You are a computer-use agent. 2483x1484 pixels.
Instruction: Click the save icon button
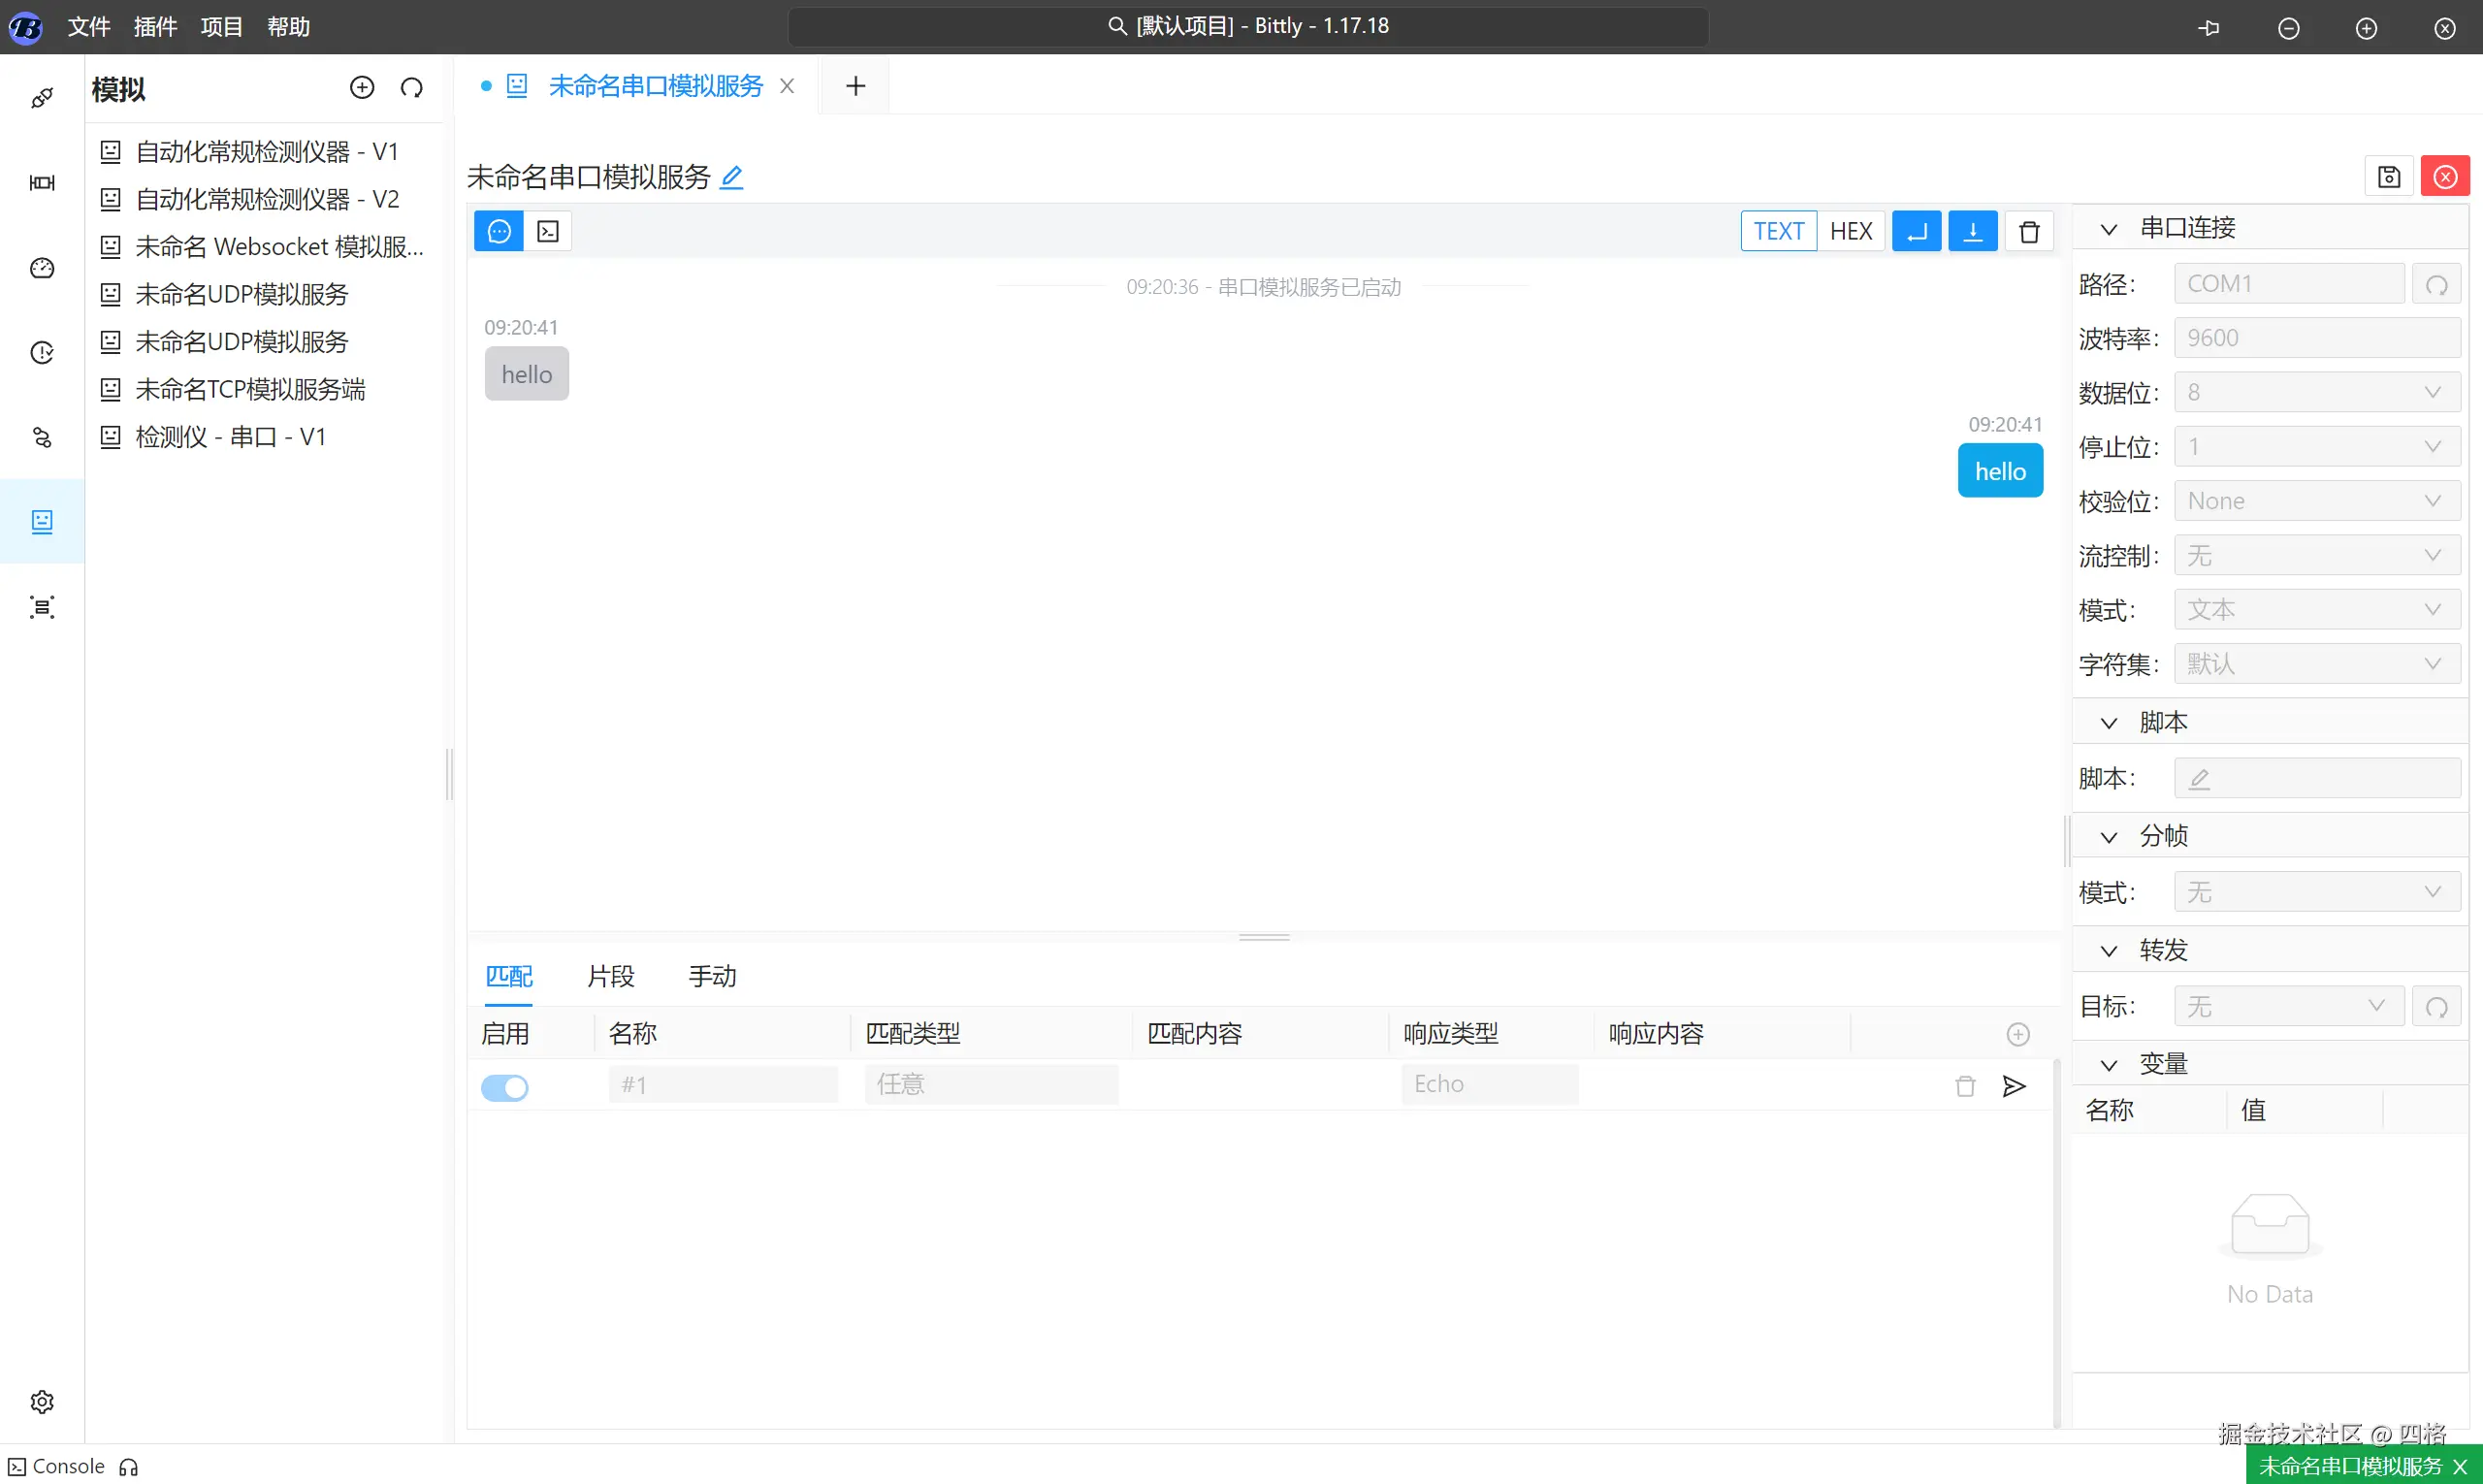coord(2388,177)
